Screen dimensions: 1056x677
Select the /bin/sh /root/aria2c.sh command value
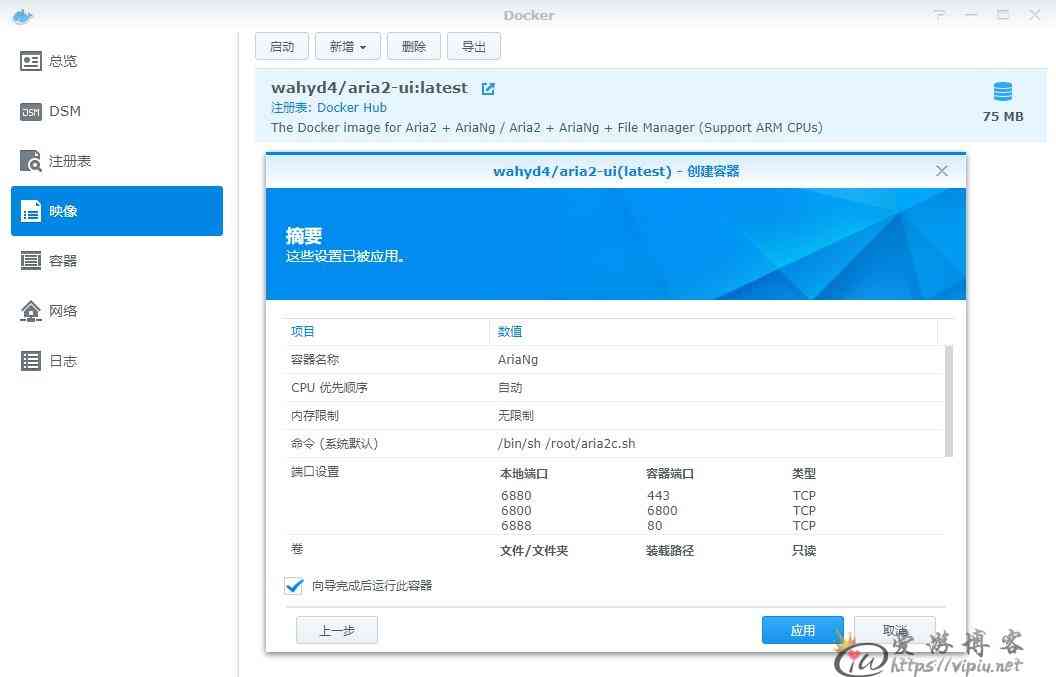click(566, 443)
